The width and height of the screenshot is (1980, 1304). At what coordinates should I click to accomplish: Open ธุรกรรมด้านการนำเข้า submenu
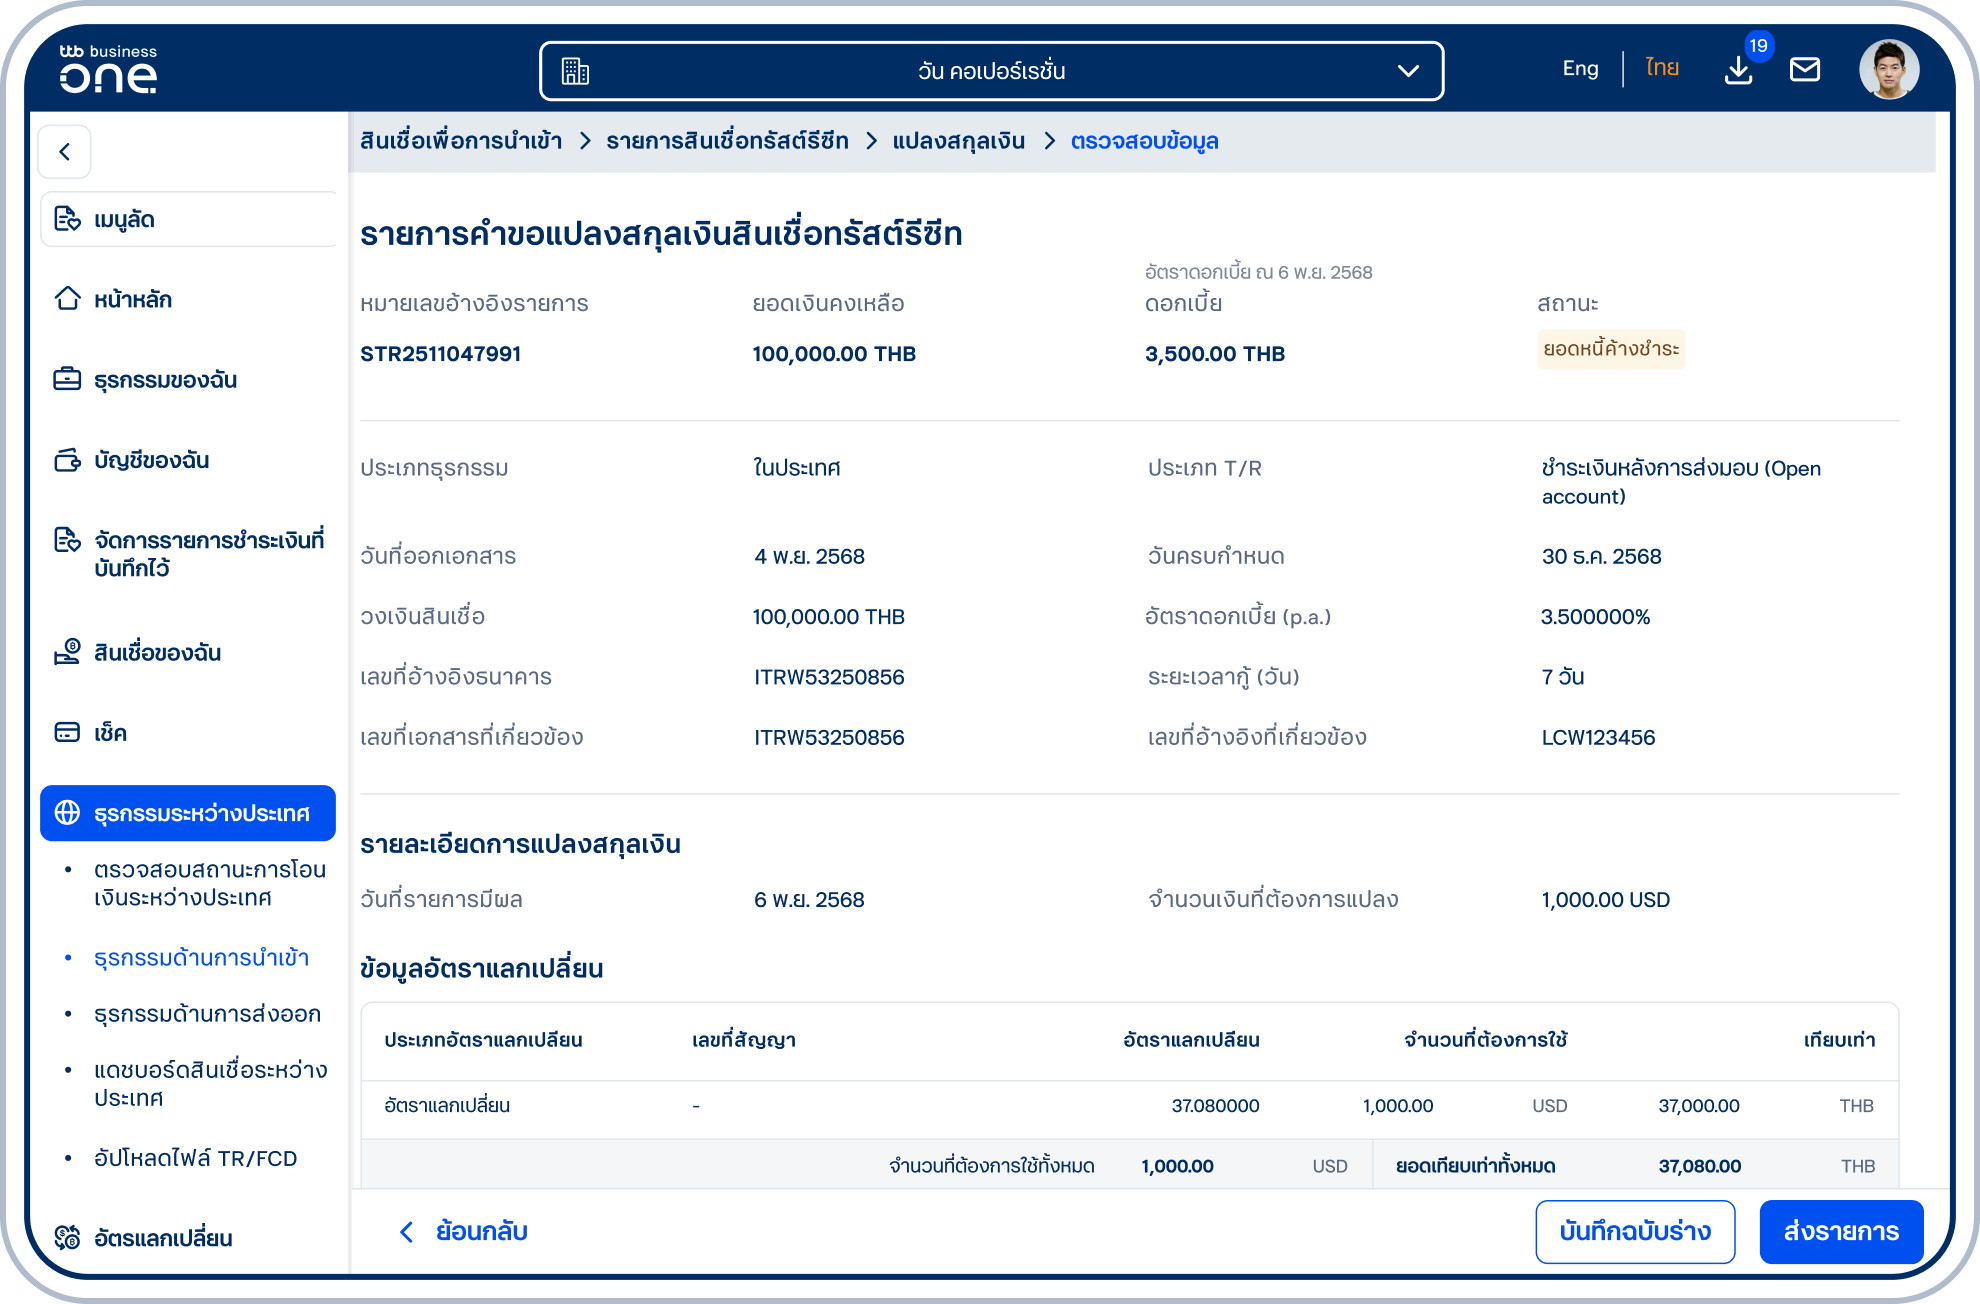coord(201,958)
